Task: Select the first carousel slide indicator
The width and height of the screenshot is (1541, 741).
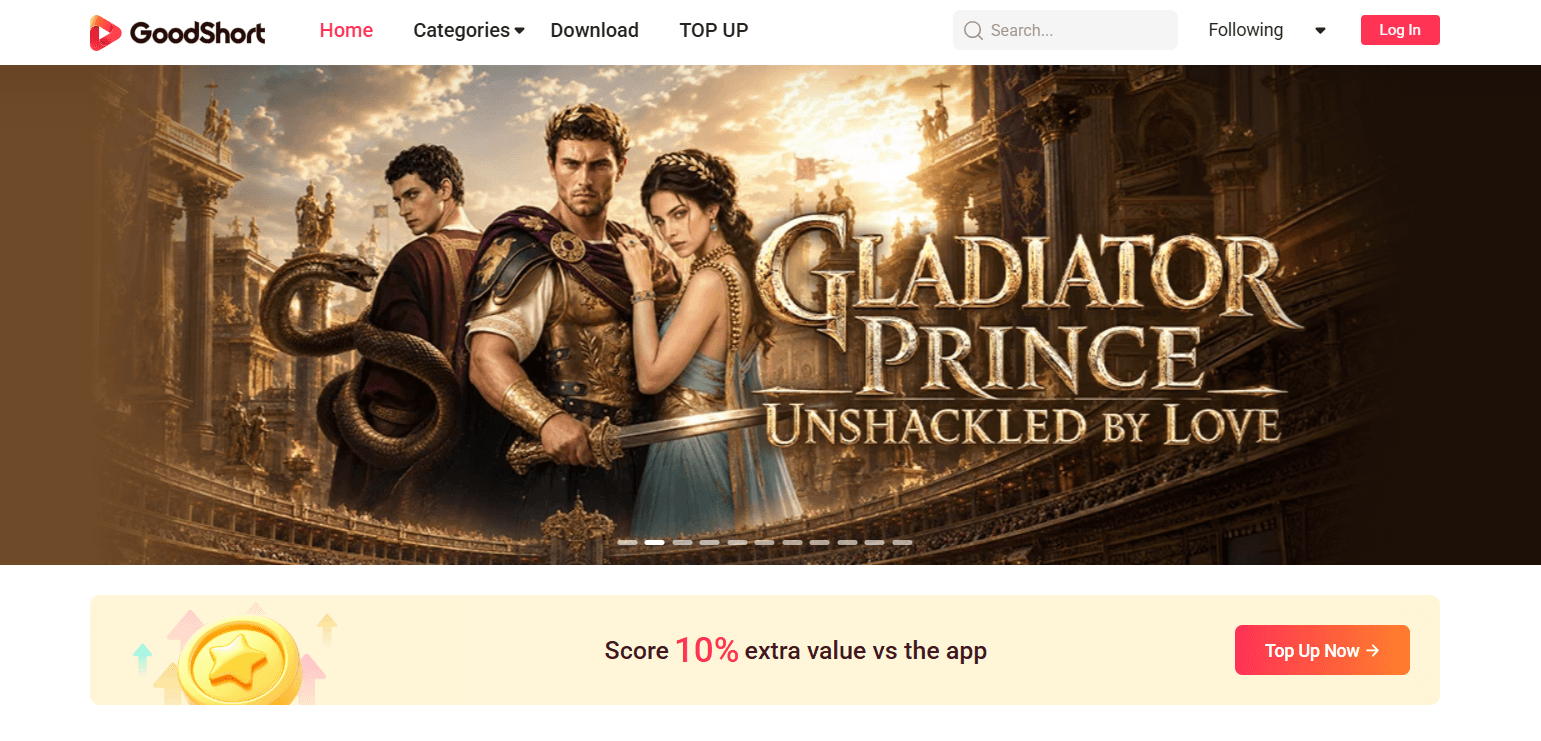Action: click(x=627, y=542)
